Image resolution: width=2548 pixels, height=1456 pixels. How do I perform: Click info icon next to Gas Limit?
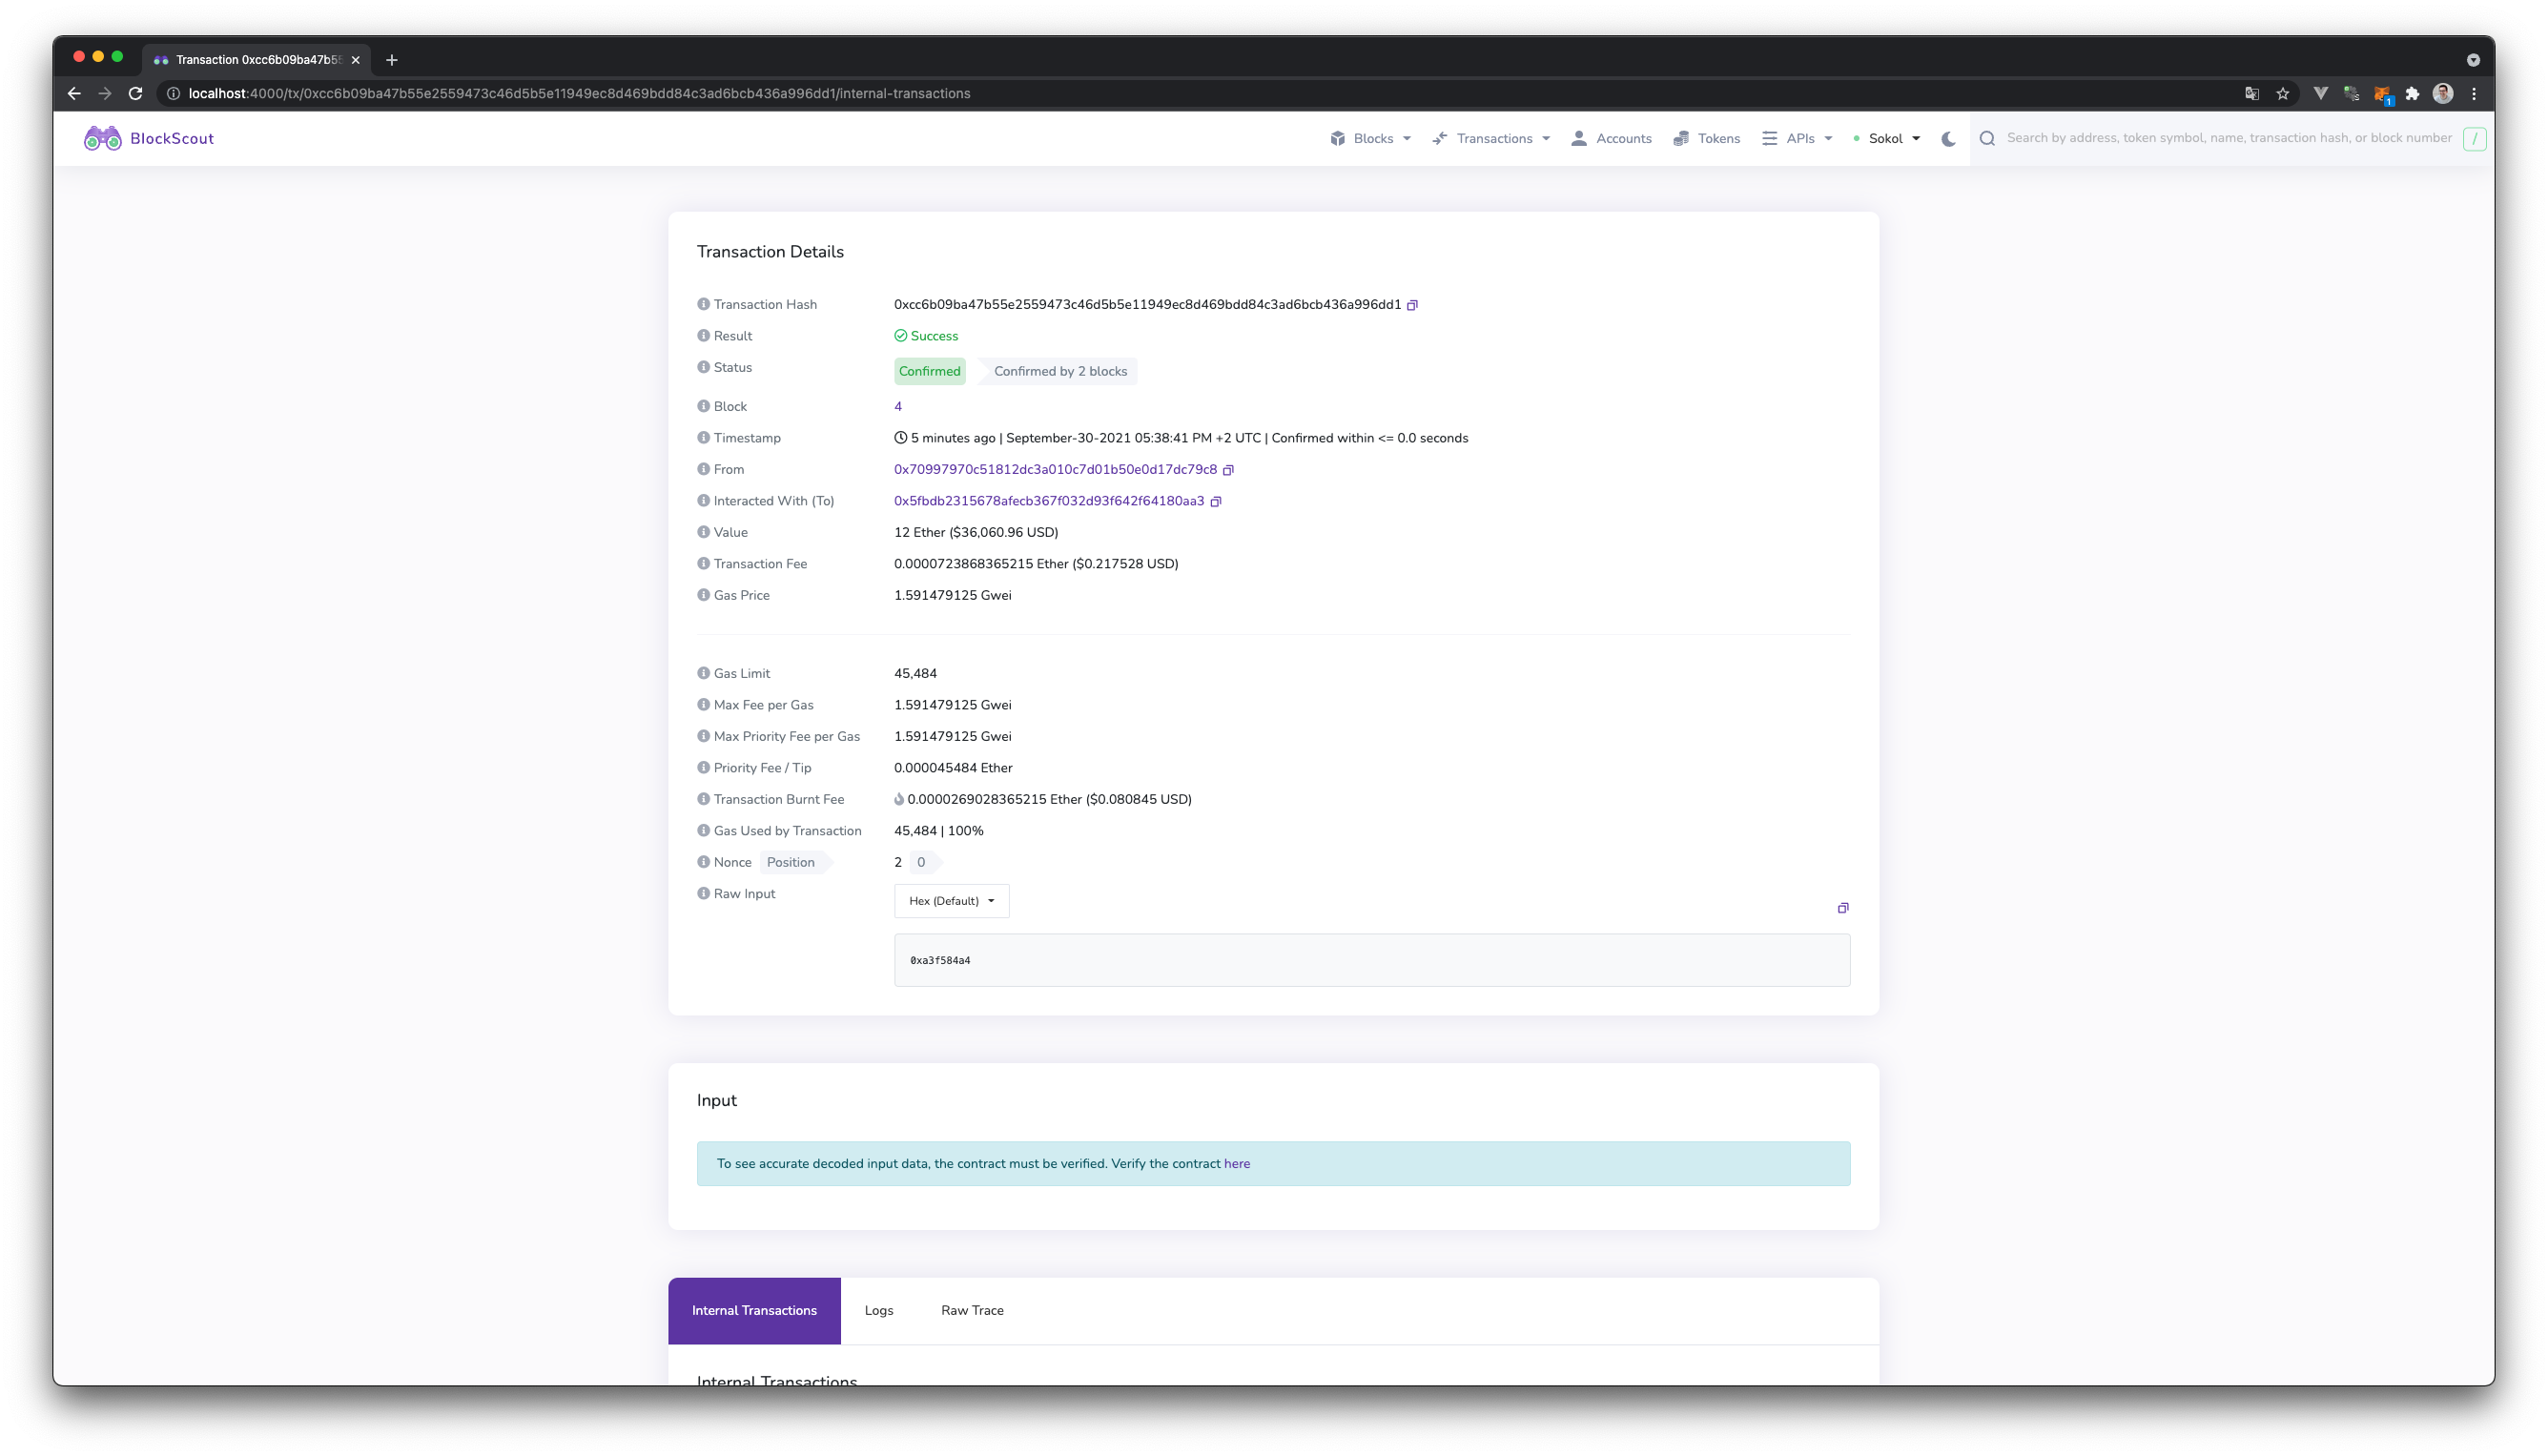point(703,673)
